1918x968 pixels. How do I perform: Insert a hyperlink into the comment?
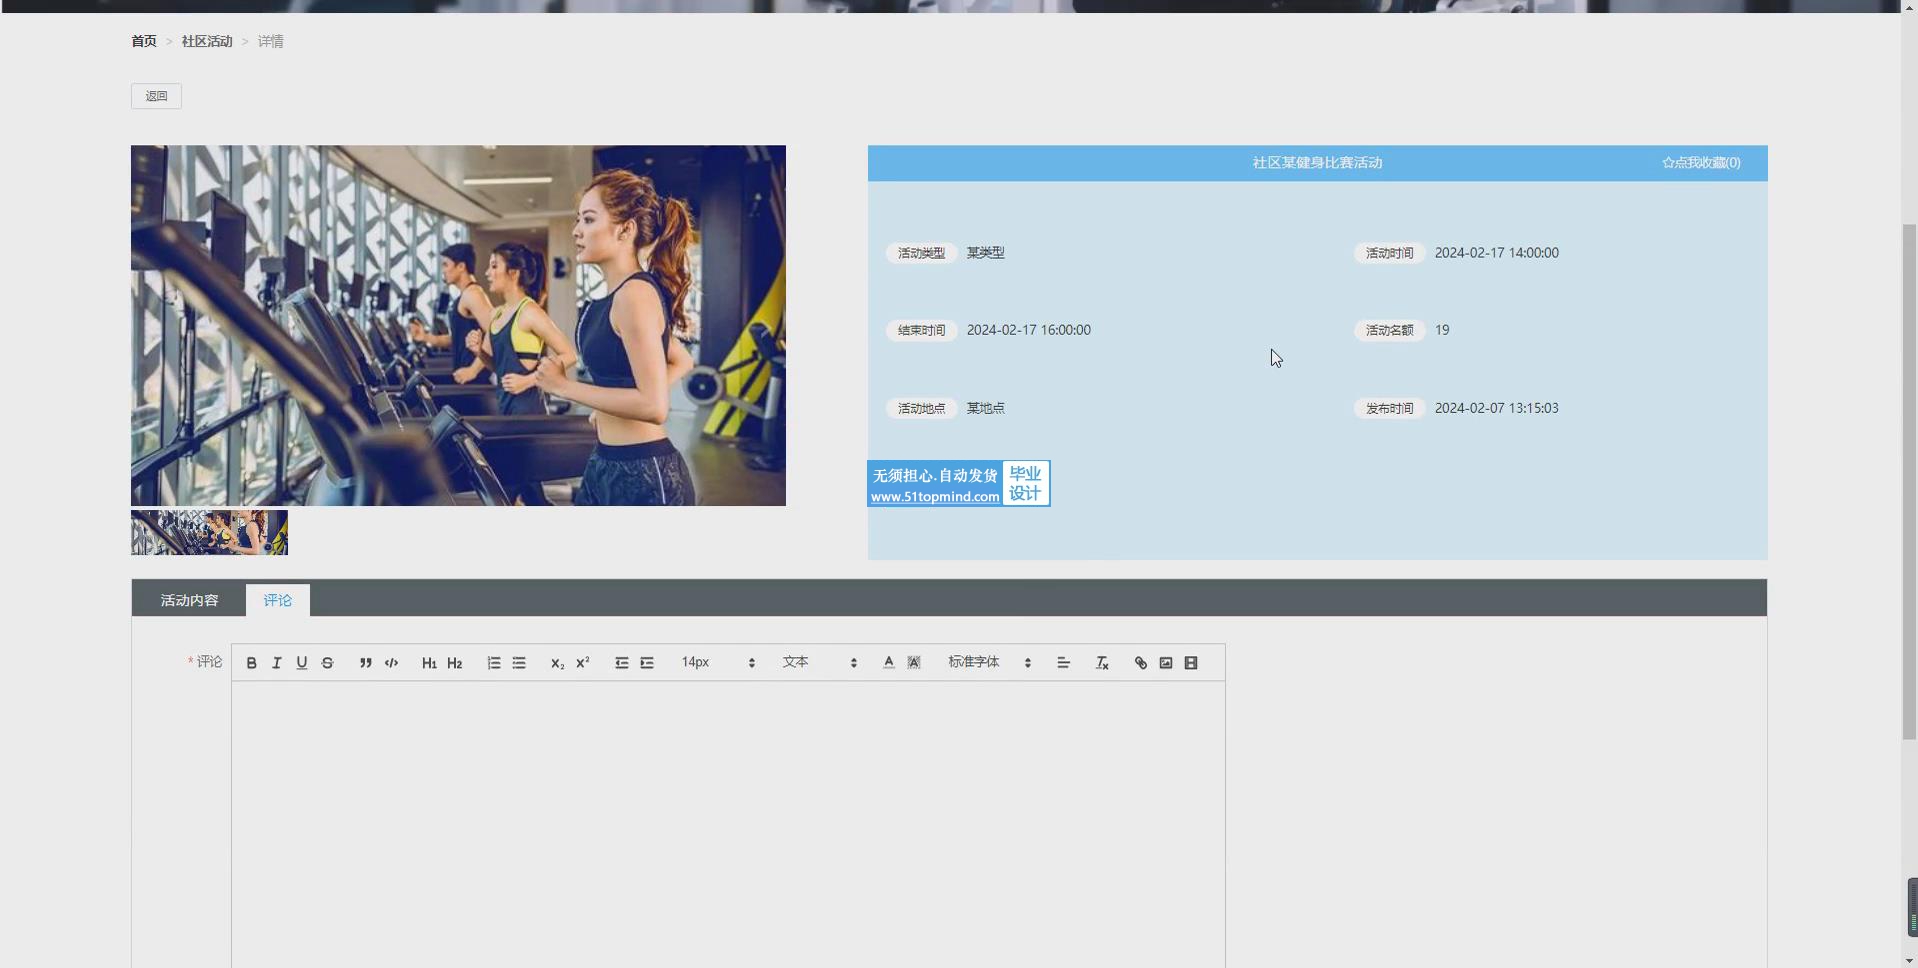click(x=1140, y=663)
